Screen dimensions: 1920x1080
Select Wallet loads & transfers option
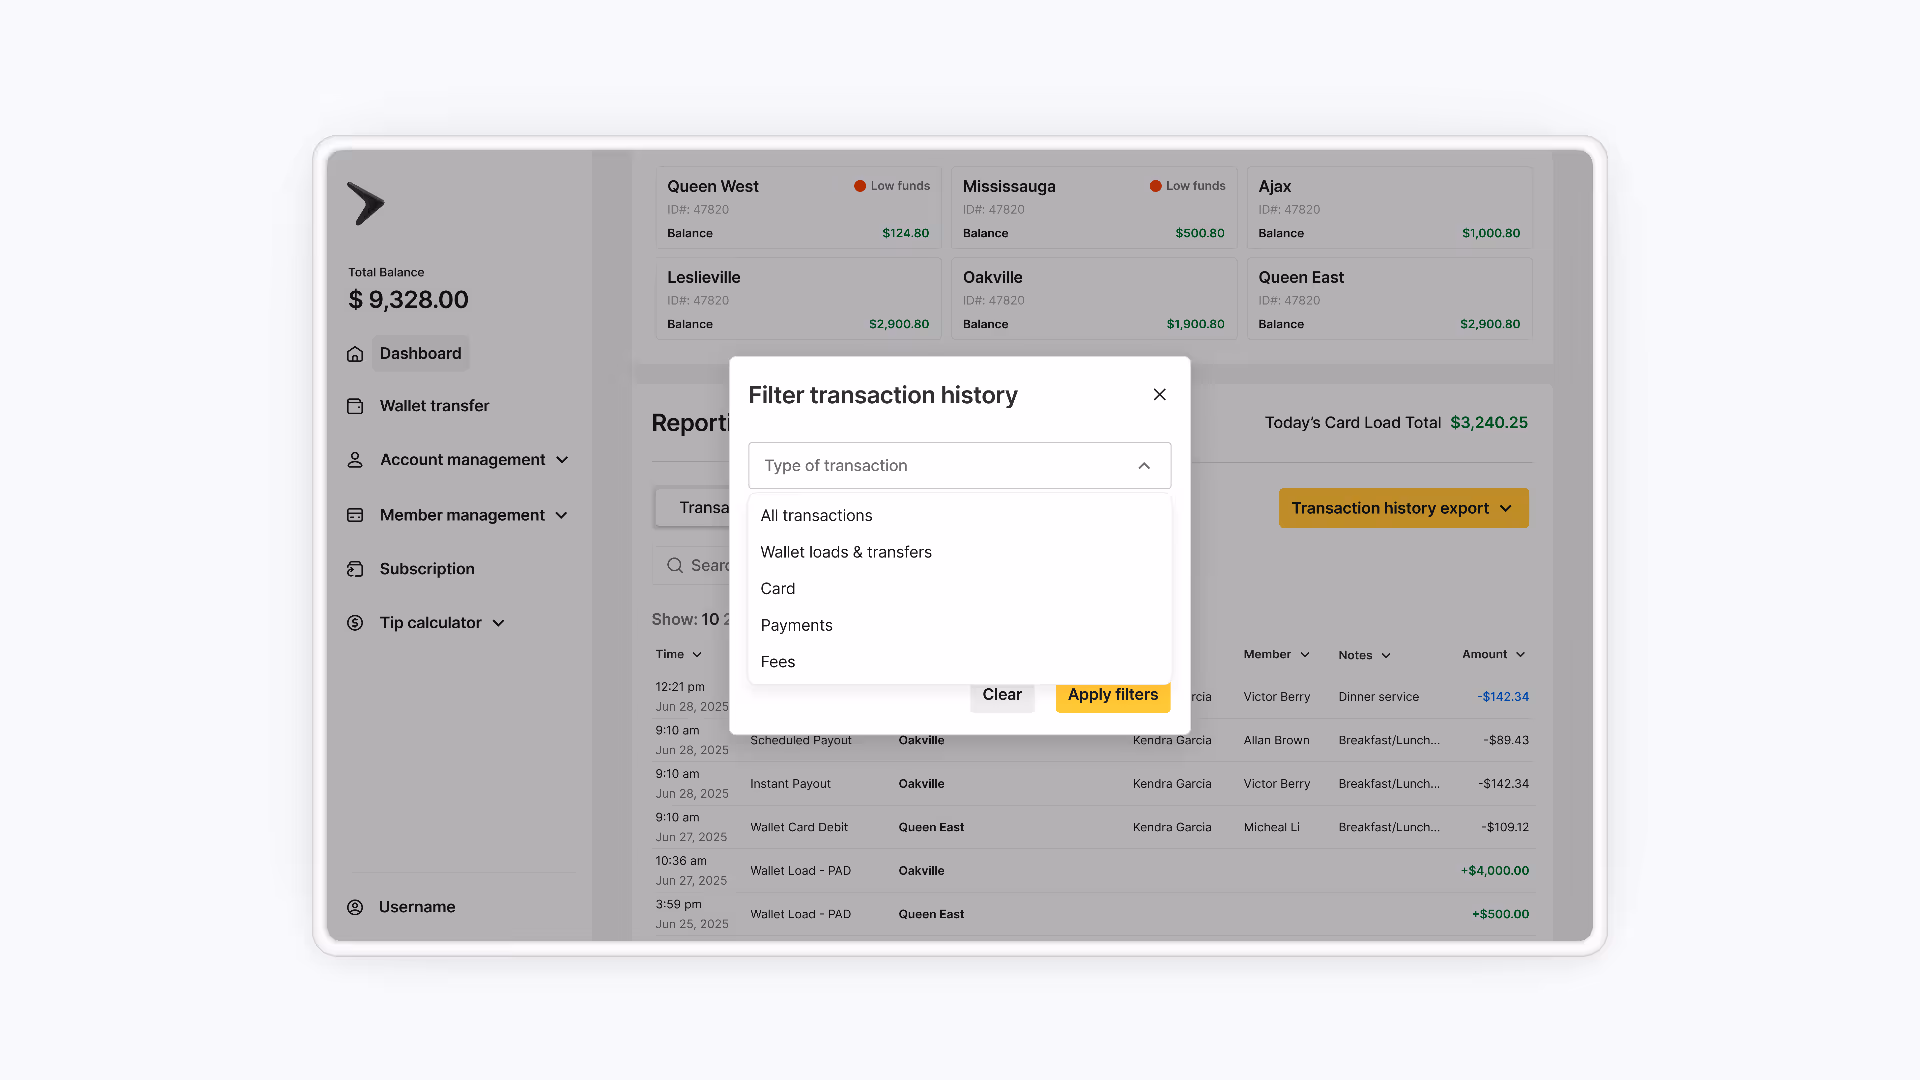click(846, 551)
